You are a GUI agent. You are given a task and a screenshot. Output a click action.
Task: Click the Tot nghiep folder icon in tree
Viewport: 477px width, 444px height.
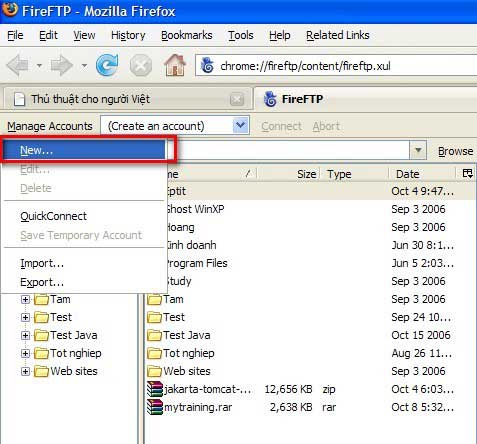coord(41,353)
